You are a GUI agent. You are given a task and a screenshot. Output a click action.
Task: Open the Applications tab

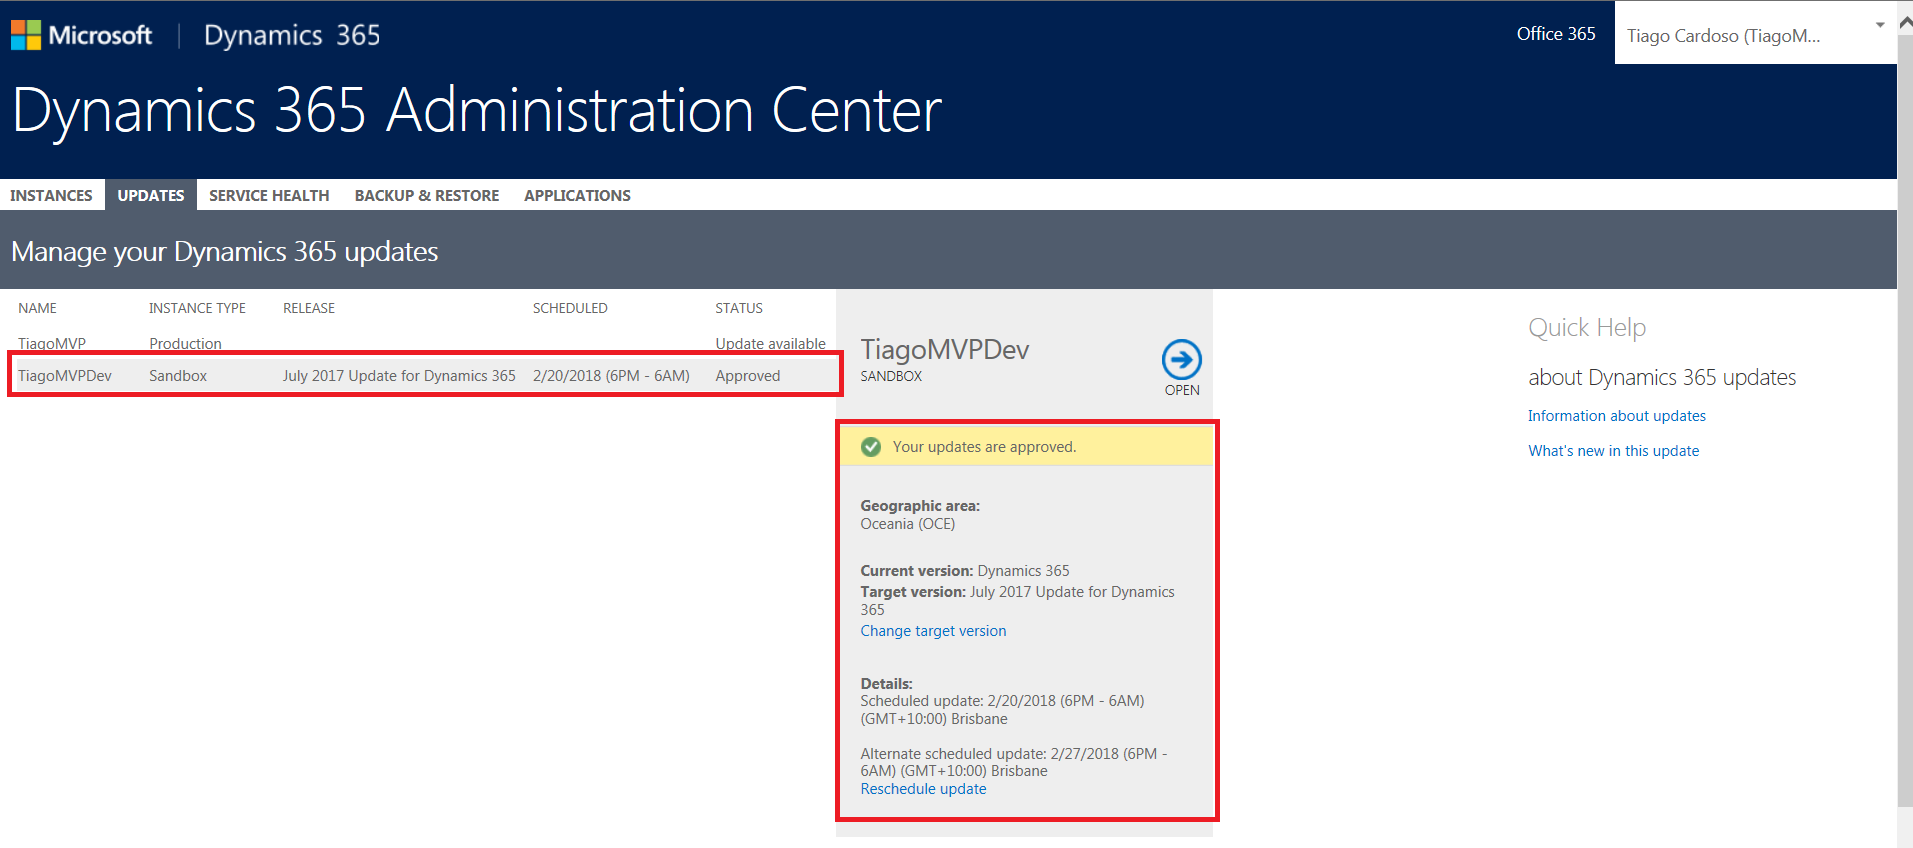click(x=577, y=195)
